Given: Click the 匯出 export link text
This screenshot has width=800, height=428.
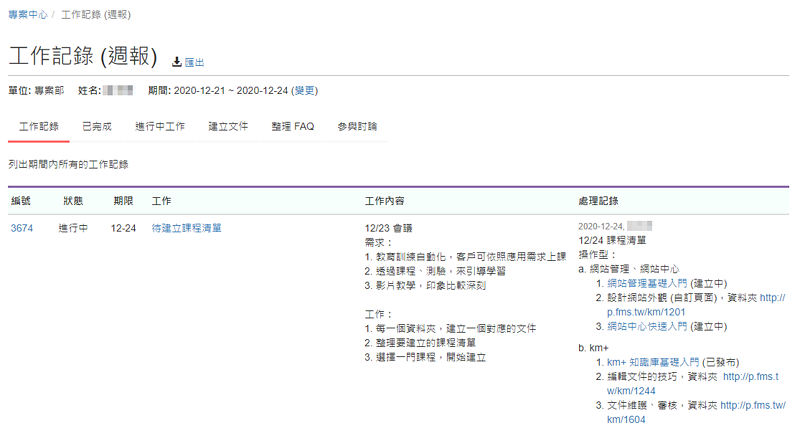Looking at the screenshot, I should pyautogui.click(x=194, y=62).
